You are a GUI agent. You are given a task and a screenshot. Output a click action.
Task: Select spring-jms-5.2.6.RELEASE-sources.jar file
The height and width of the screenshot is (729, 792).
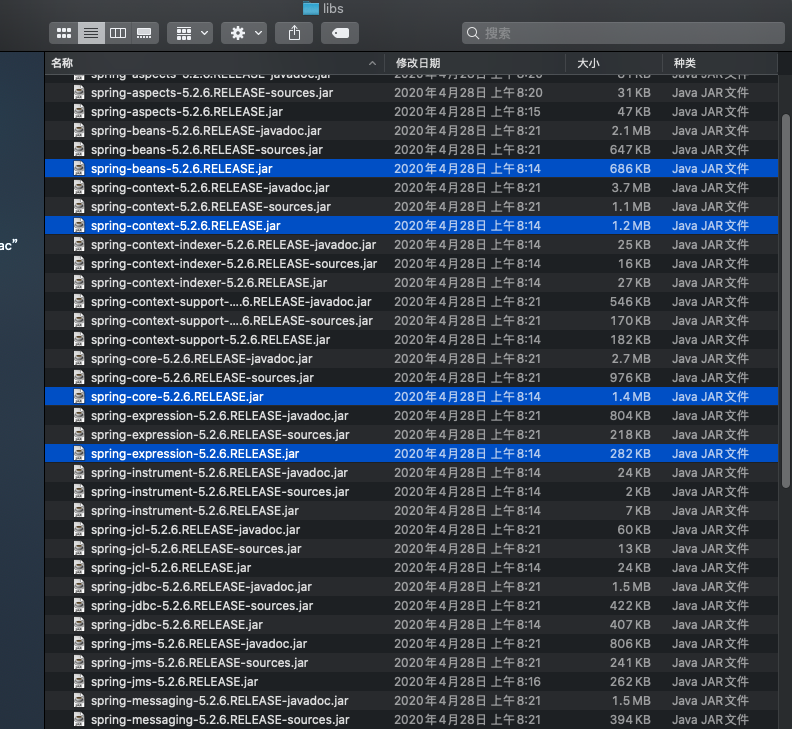[x=412, y=662]
